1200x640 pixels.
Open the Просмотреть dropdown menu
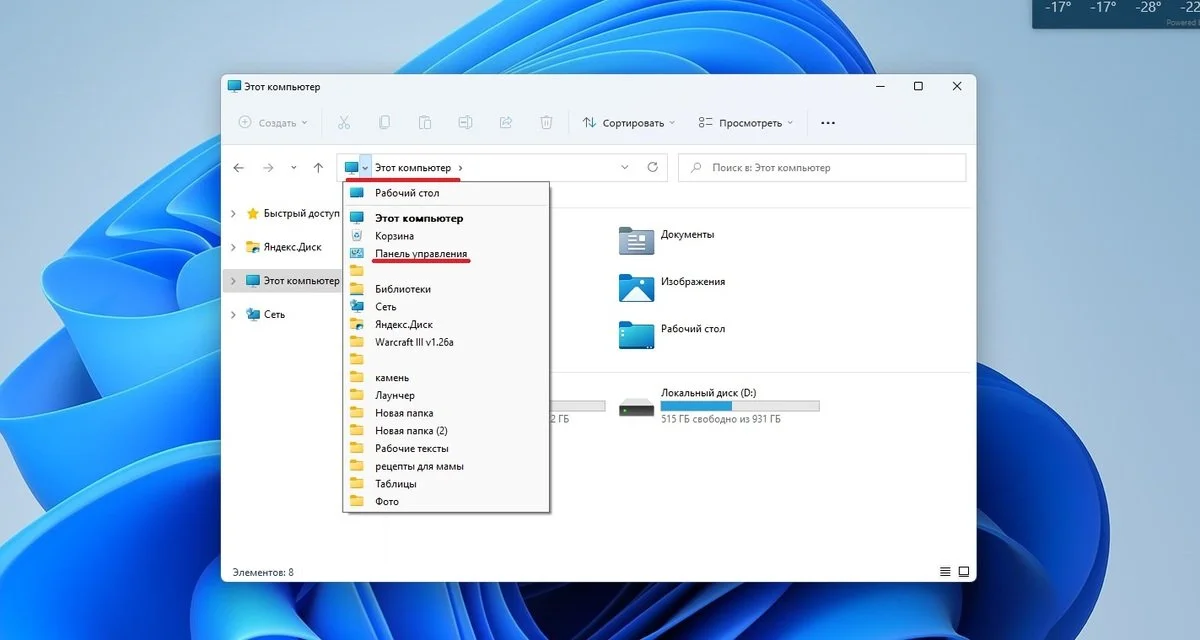746,123
